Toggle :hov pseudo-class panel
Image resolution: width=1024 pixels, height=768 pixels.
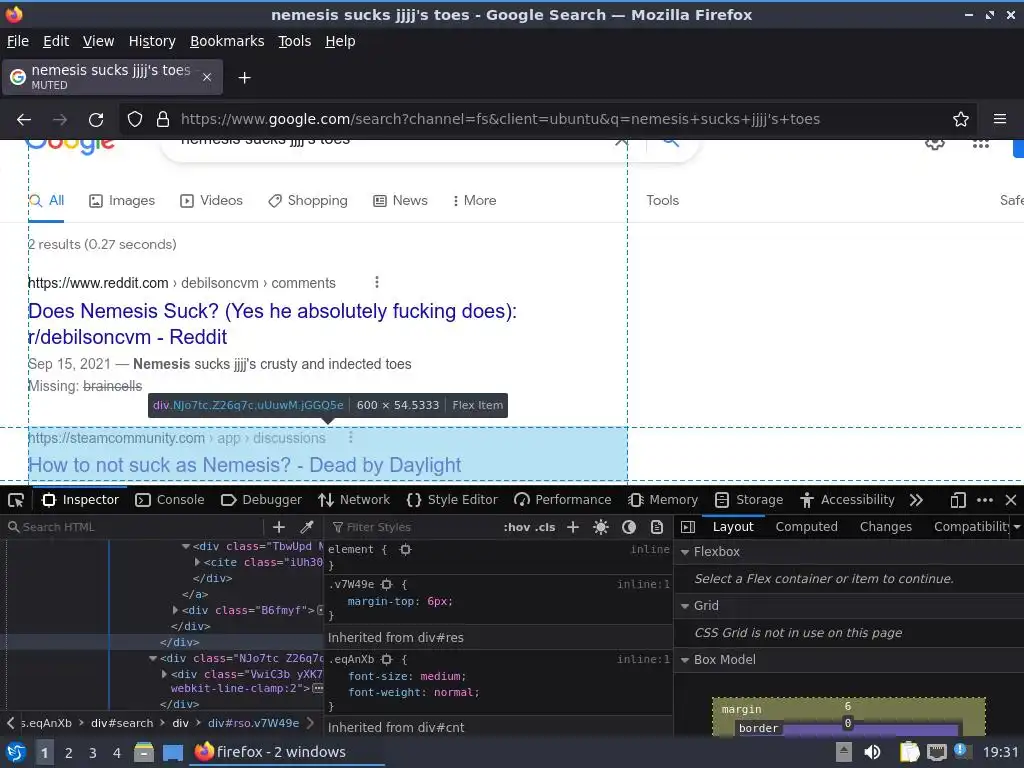[517, 527]
